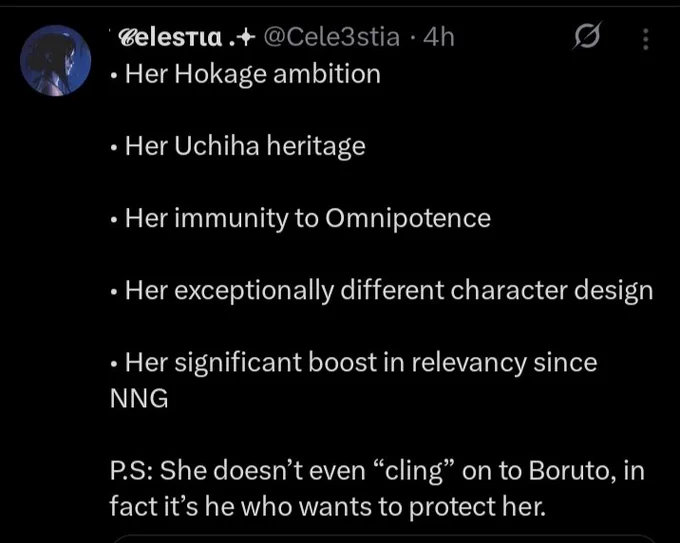This screenshot has height=543, width=680.
Task: Open the quoted post box at the bottom
Action: [384, 539]
